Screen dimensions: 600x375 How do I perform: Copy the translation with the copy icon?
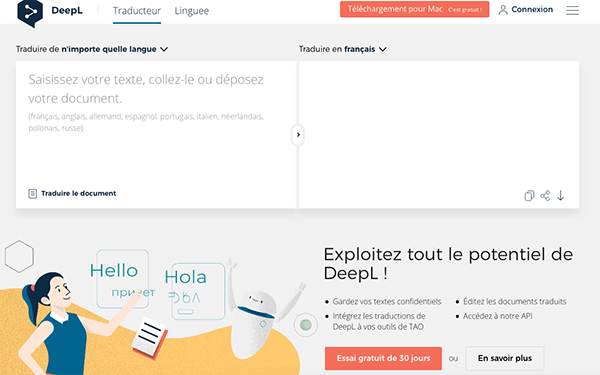tap(529, 196)
